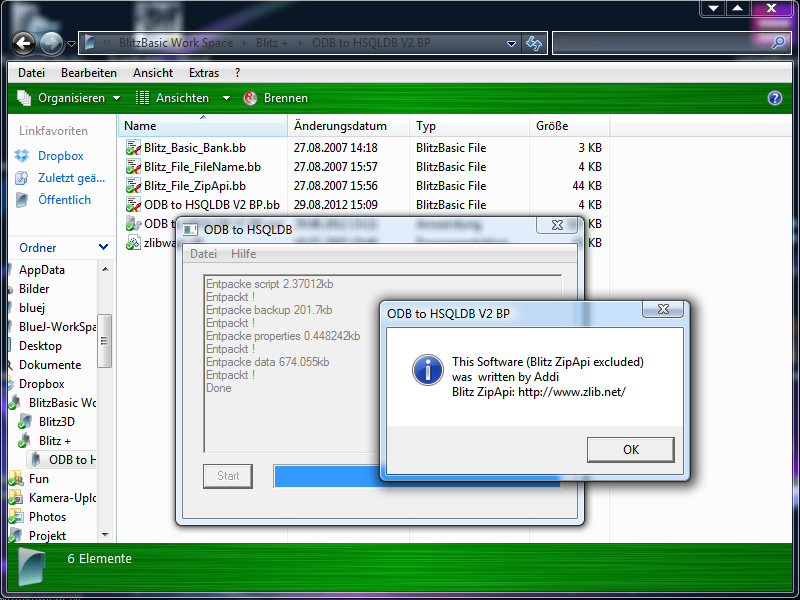The image size is (800, 600).
Task: Click Blitz + breadcrumb in address bar
Action: tap(271, 43)
